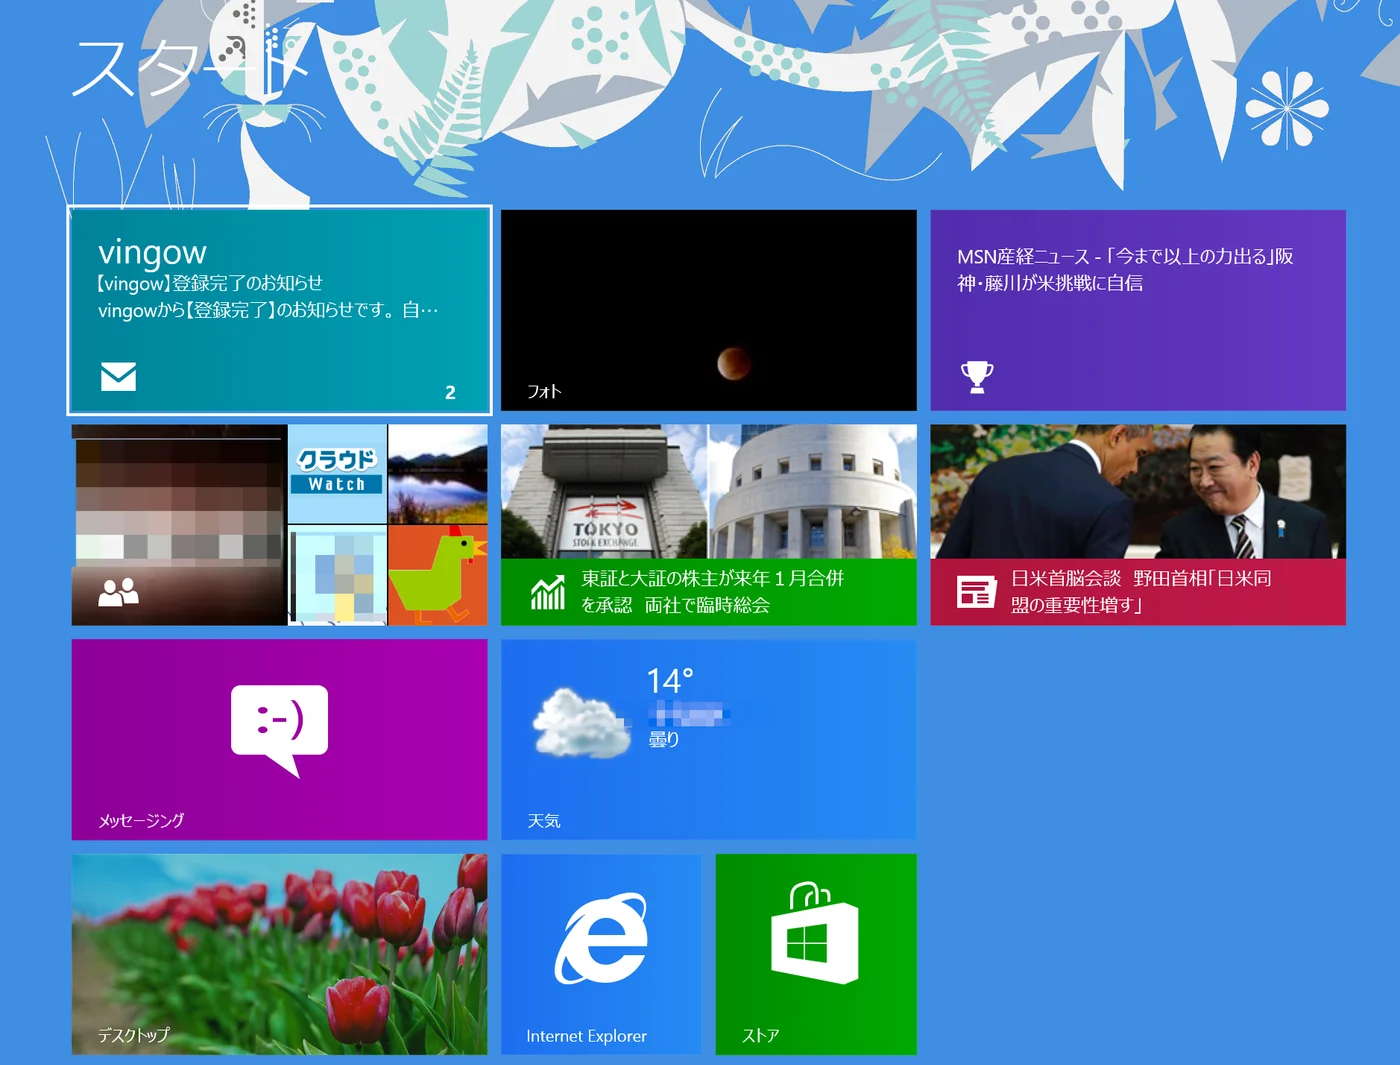Open the デスクトップ tulips tile

coord(279,954)
